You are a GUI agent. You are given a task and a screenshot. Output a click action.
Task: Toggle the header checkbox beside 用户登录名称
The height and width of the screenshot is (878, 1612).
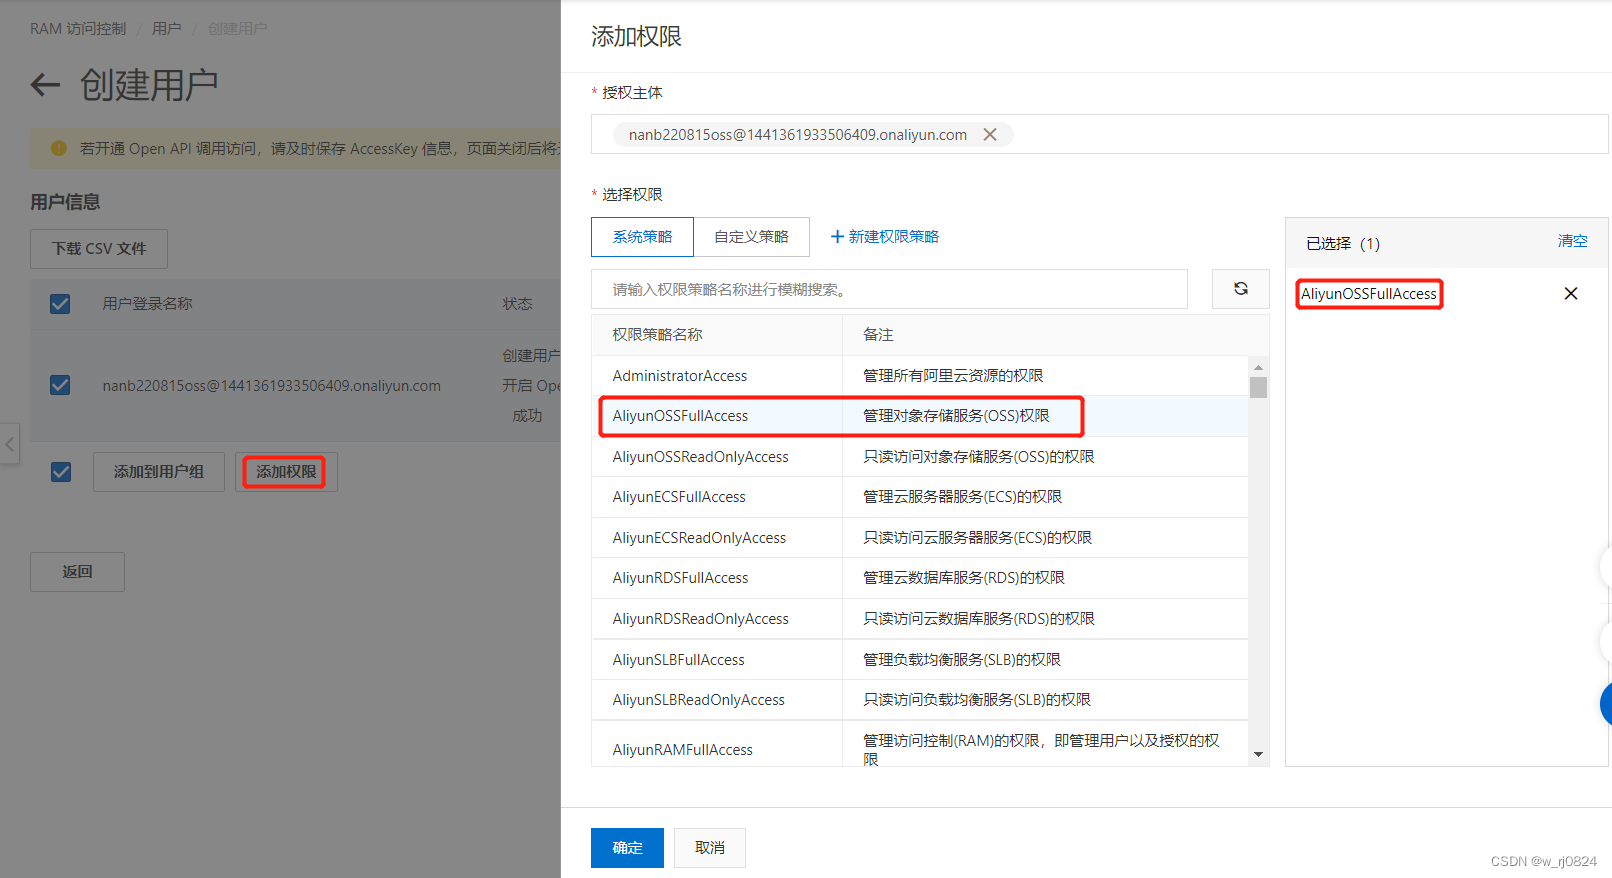[x=60, y=303]
